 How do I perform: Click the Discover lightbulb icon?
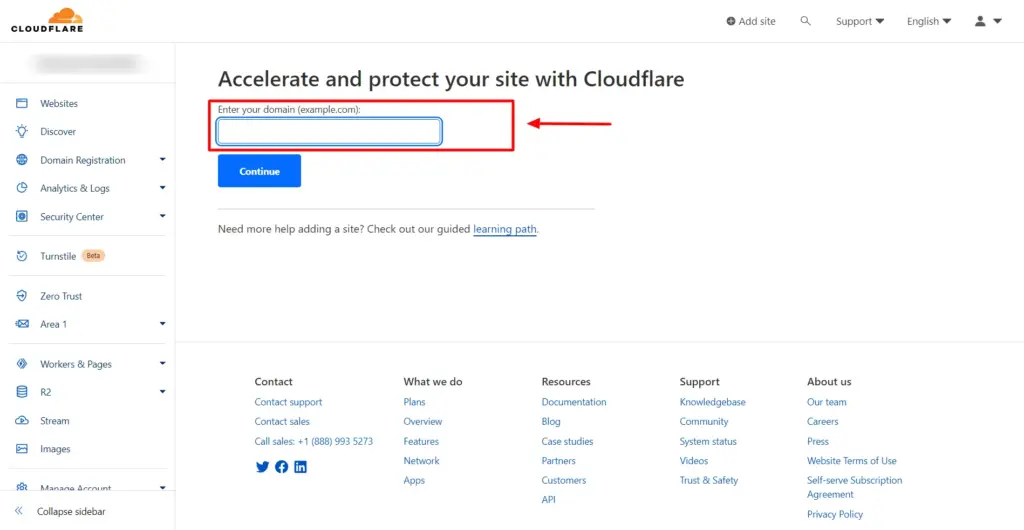tap(22, 131)
